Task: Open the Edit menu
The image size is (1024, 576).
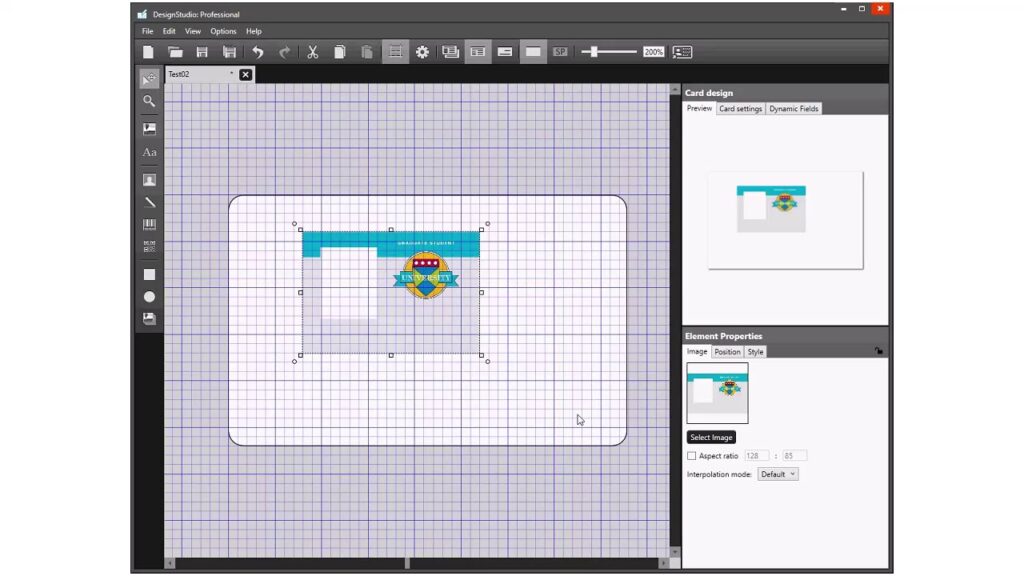Action: click(169, 31)
